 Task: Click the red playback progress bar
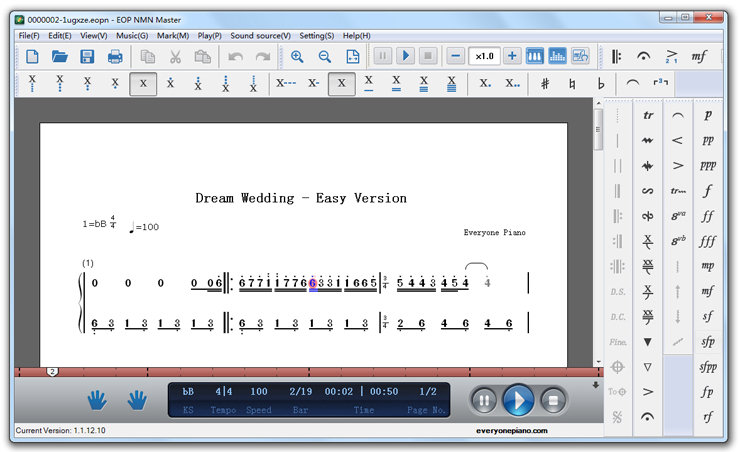[x=300, y=372]
